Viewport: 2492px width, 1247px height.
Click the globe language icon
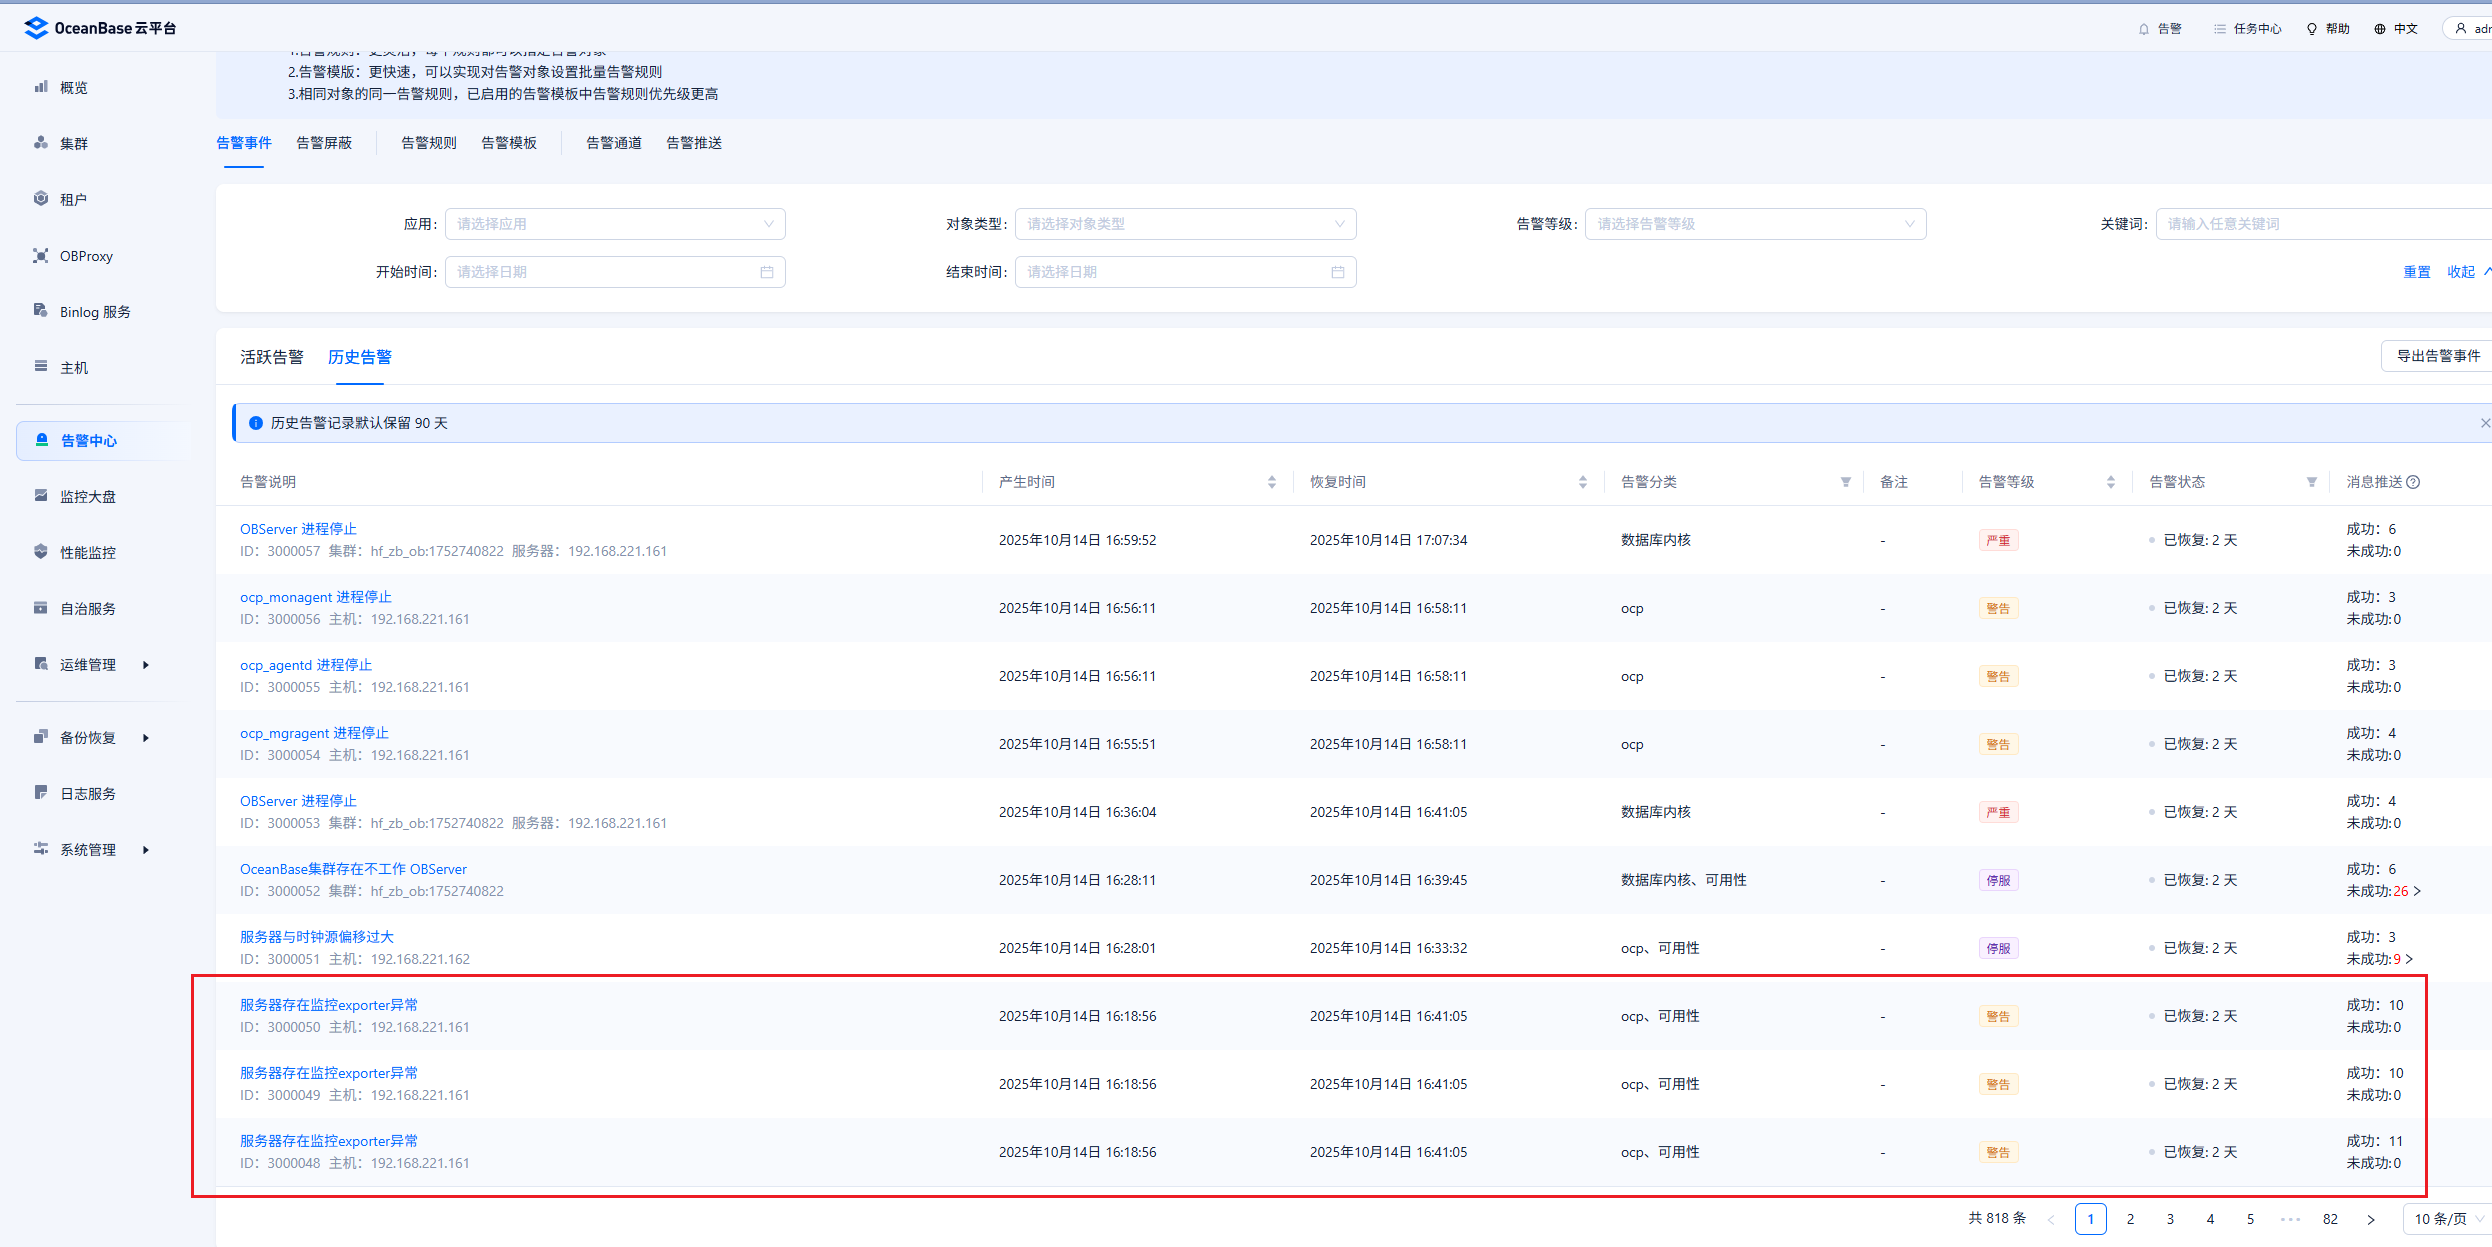[x=2379, y=29]
